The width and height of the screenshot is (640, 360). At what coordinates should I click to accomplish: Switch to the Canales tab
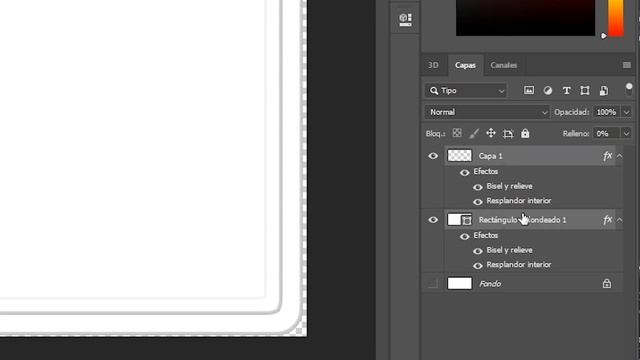click(504, 65)
